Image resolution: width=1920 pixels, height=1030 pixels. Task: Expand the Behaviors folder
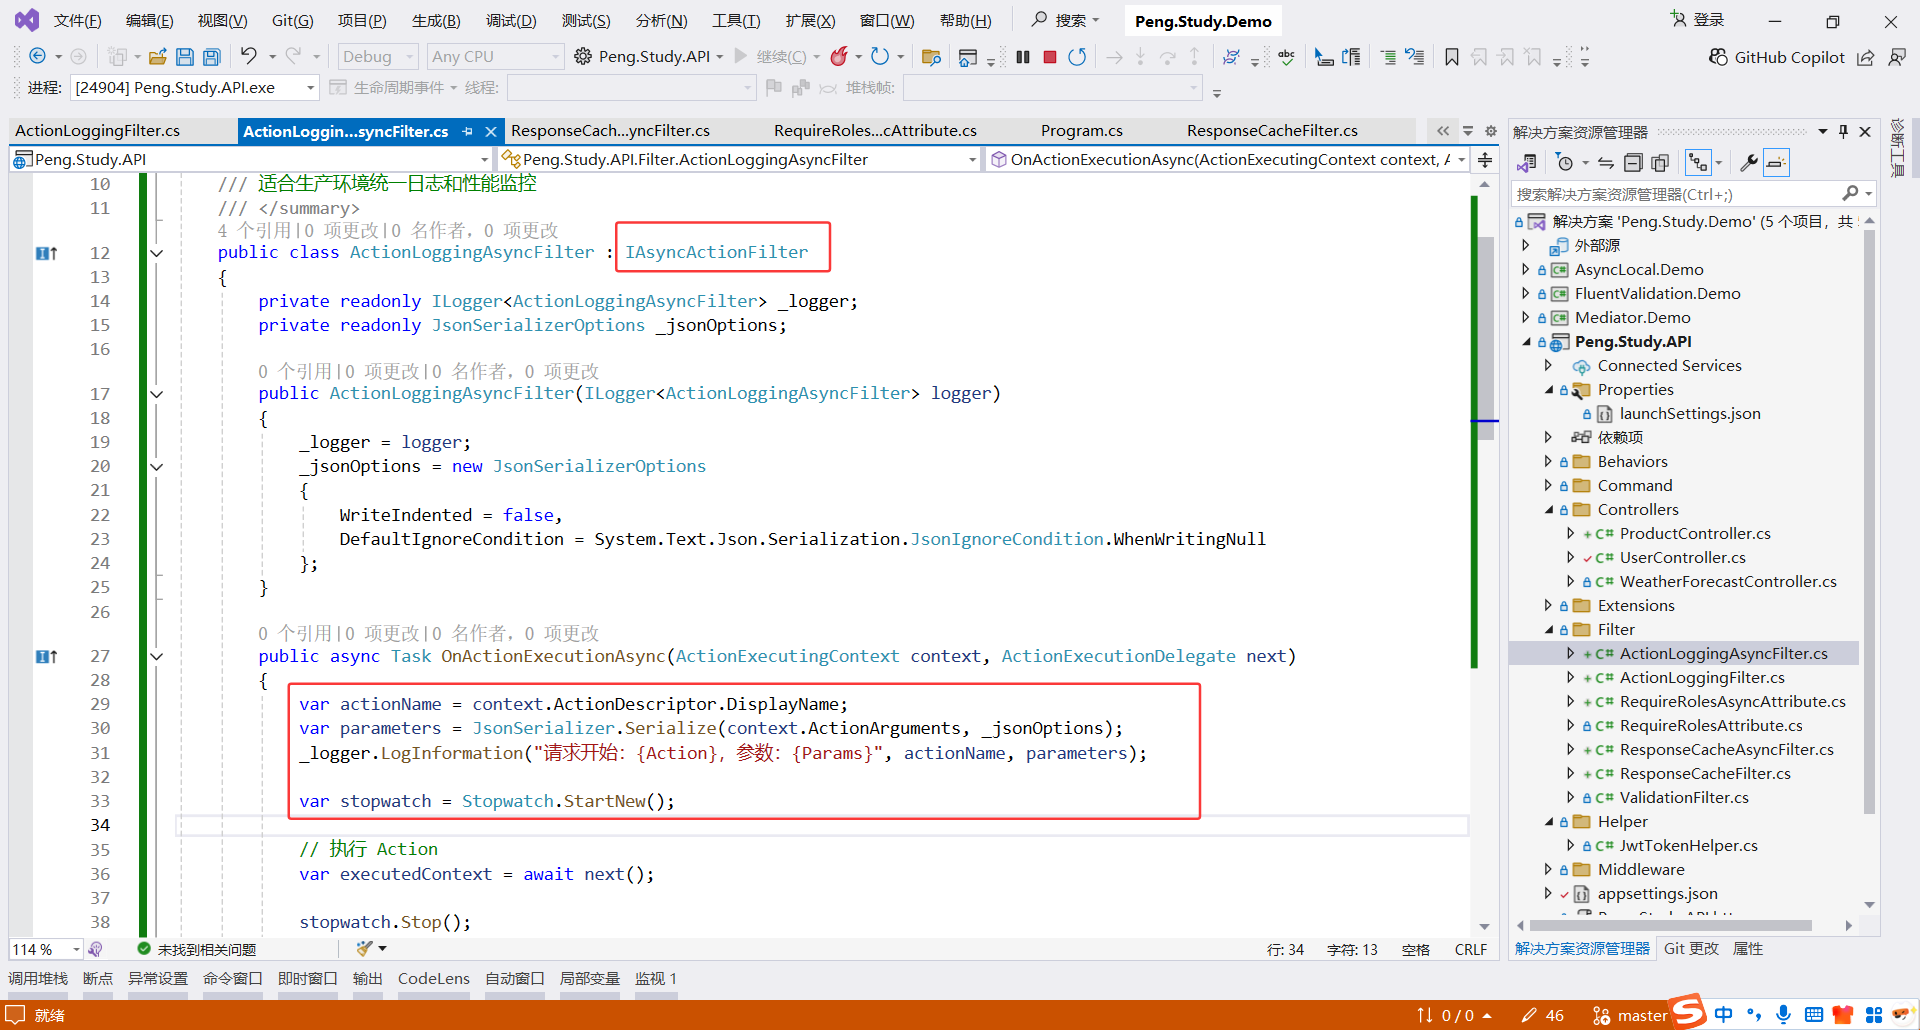coord(1549,462)
